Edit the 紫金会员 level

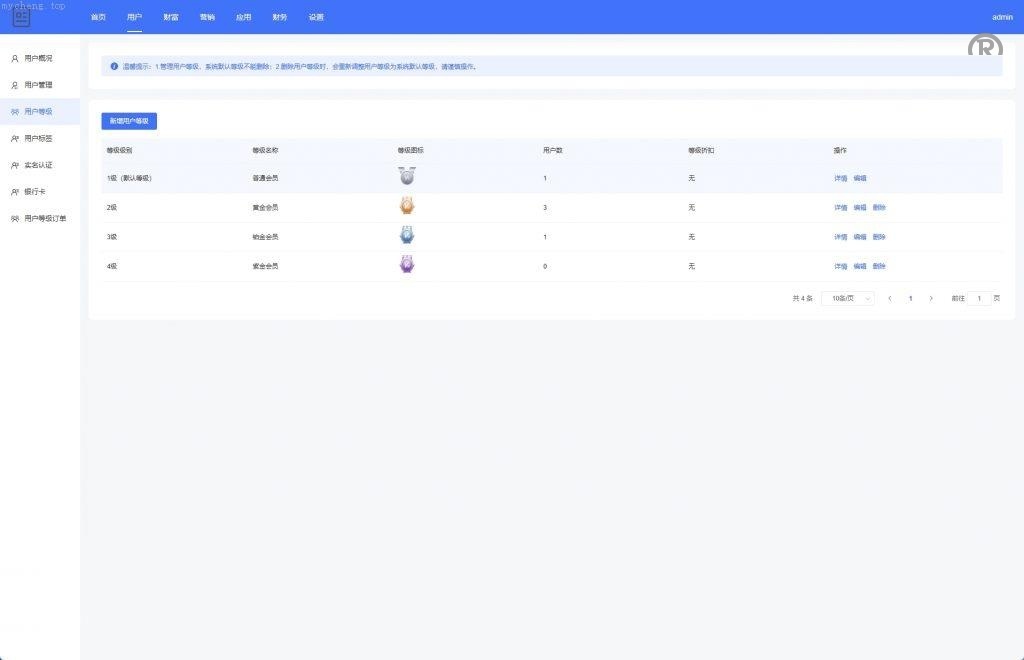tap(860, 266)
